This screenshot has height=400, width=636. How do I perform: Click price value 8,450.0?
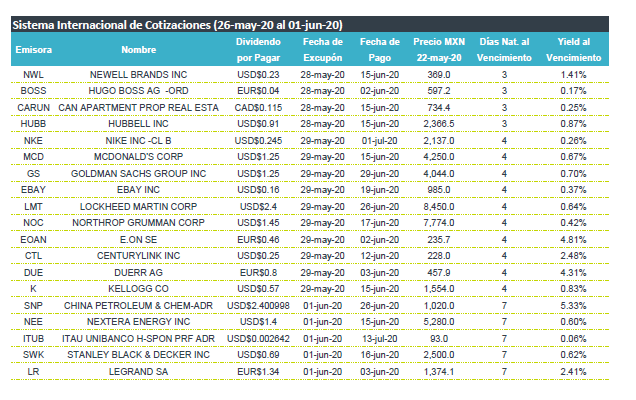coord(439,207)
